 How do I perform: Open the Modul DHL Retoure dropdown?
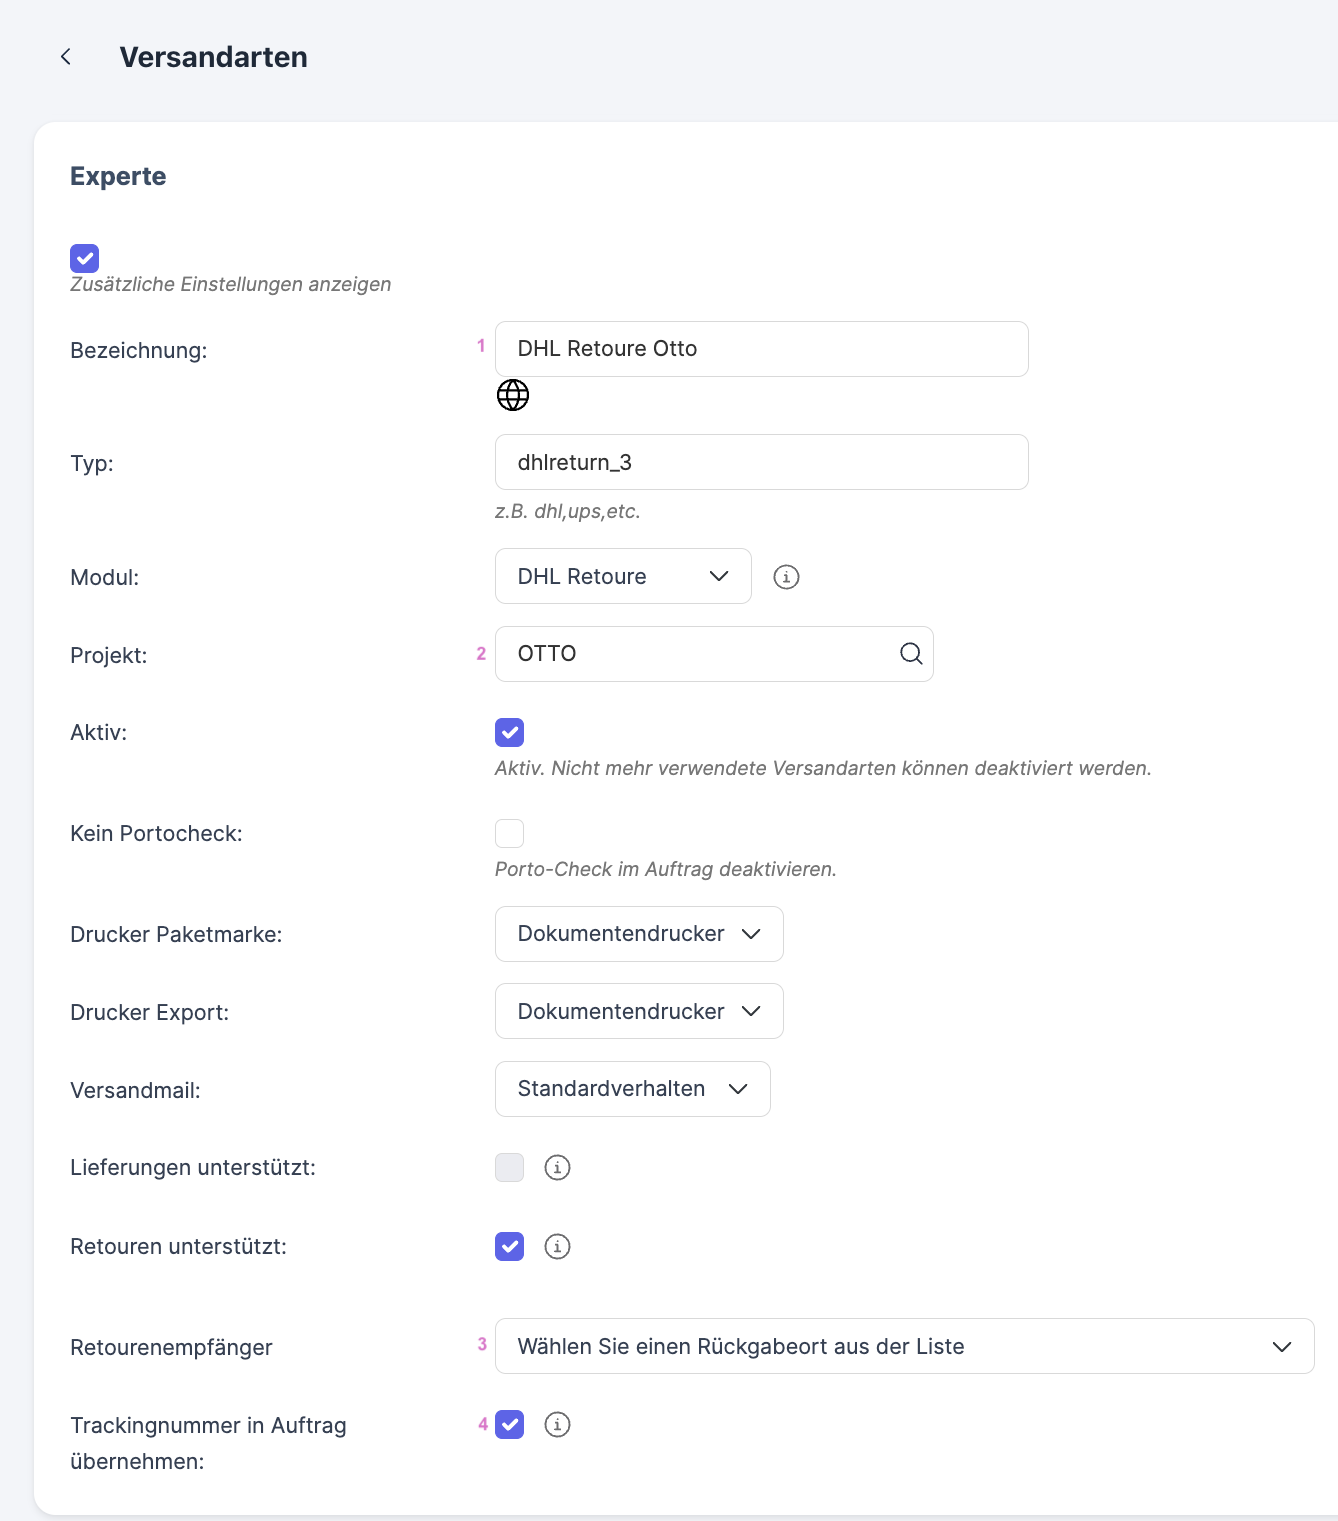[x=622, y=576]
